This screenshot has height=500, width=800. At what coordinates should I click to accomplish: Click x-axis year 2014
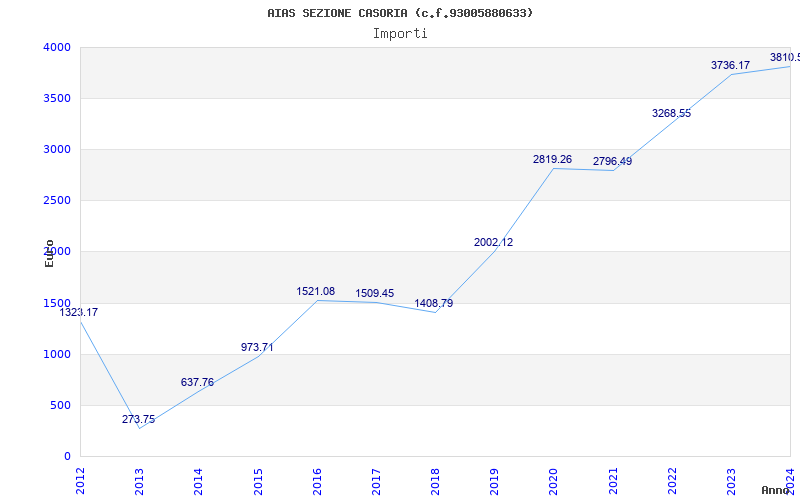[x=198, y=481]
